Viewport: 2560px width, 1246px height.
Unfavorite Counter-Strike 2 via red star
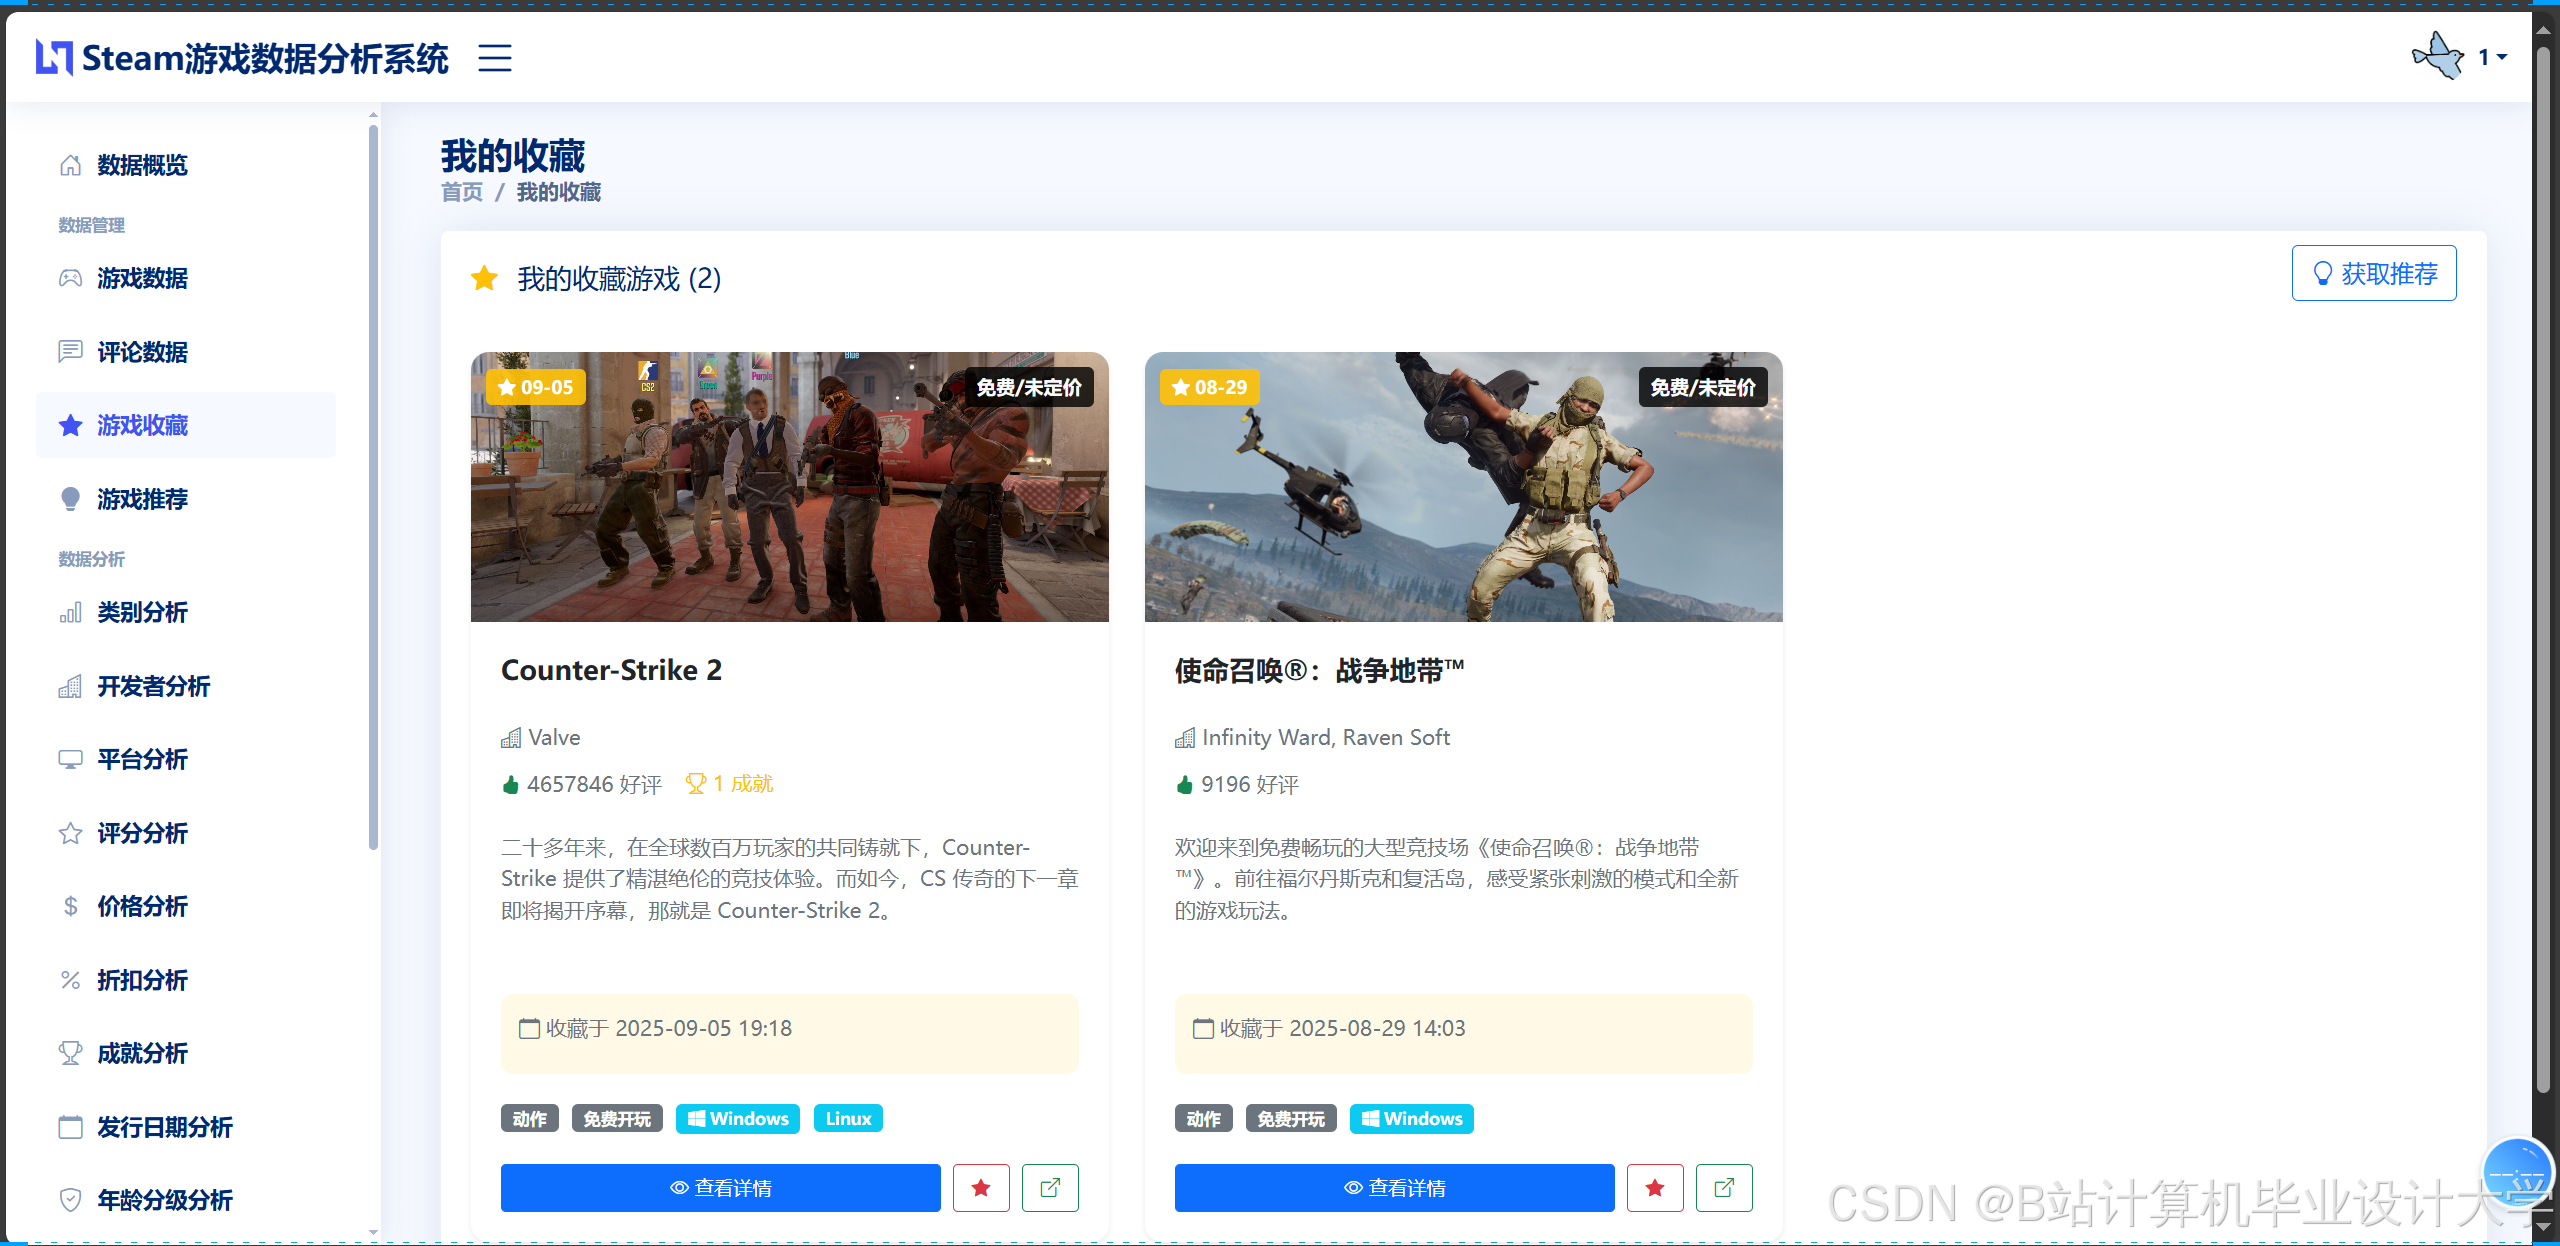[981, 1188]
